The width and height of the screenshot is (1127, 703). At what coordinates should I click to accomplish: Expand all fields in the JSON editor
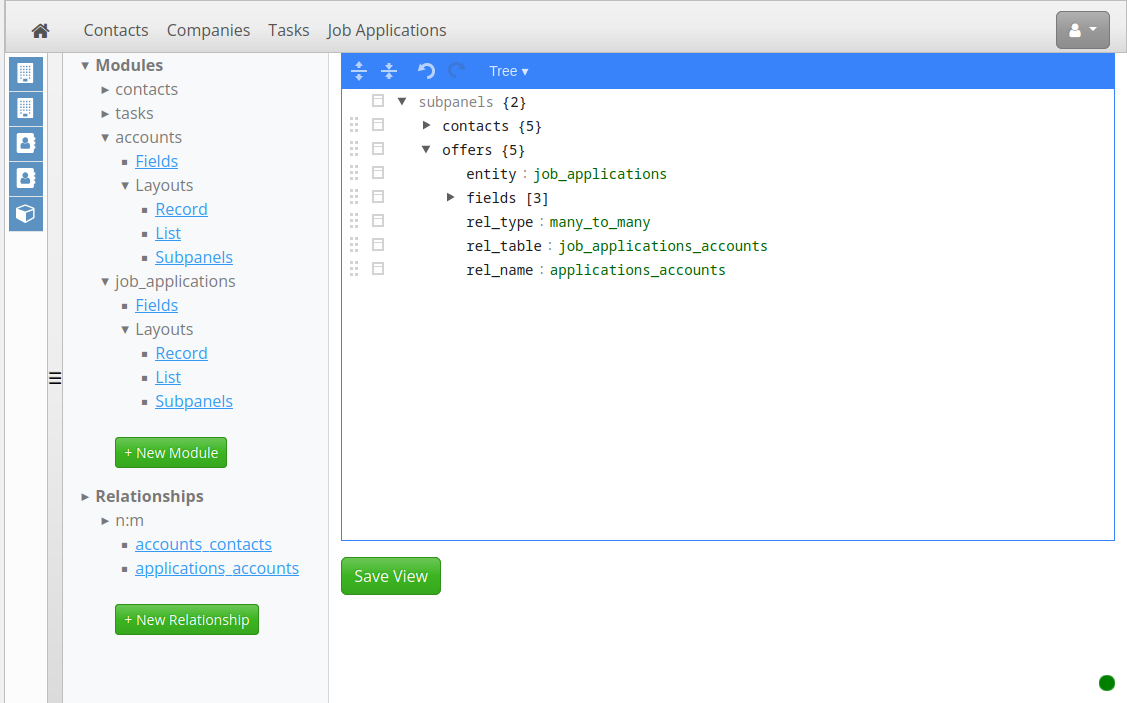(359, 71)
